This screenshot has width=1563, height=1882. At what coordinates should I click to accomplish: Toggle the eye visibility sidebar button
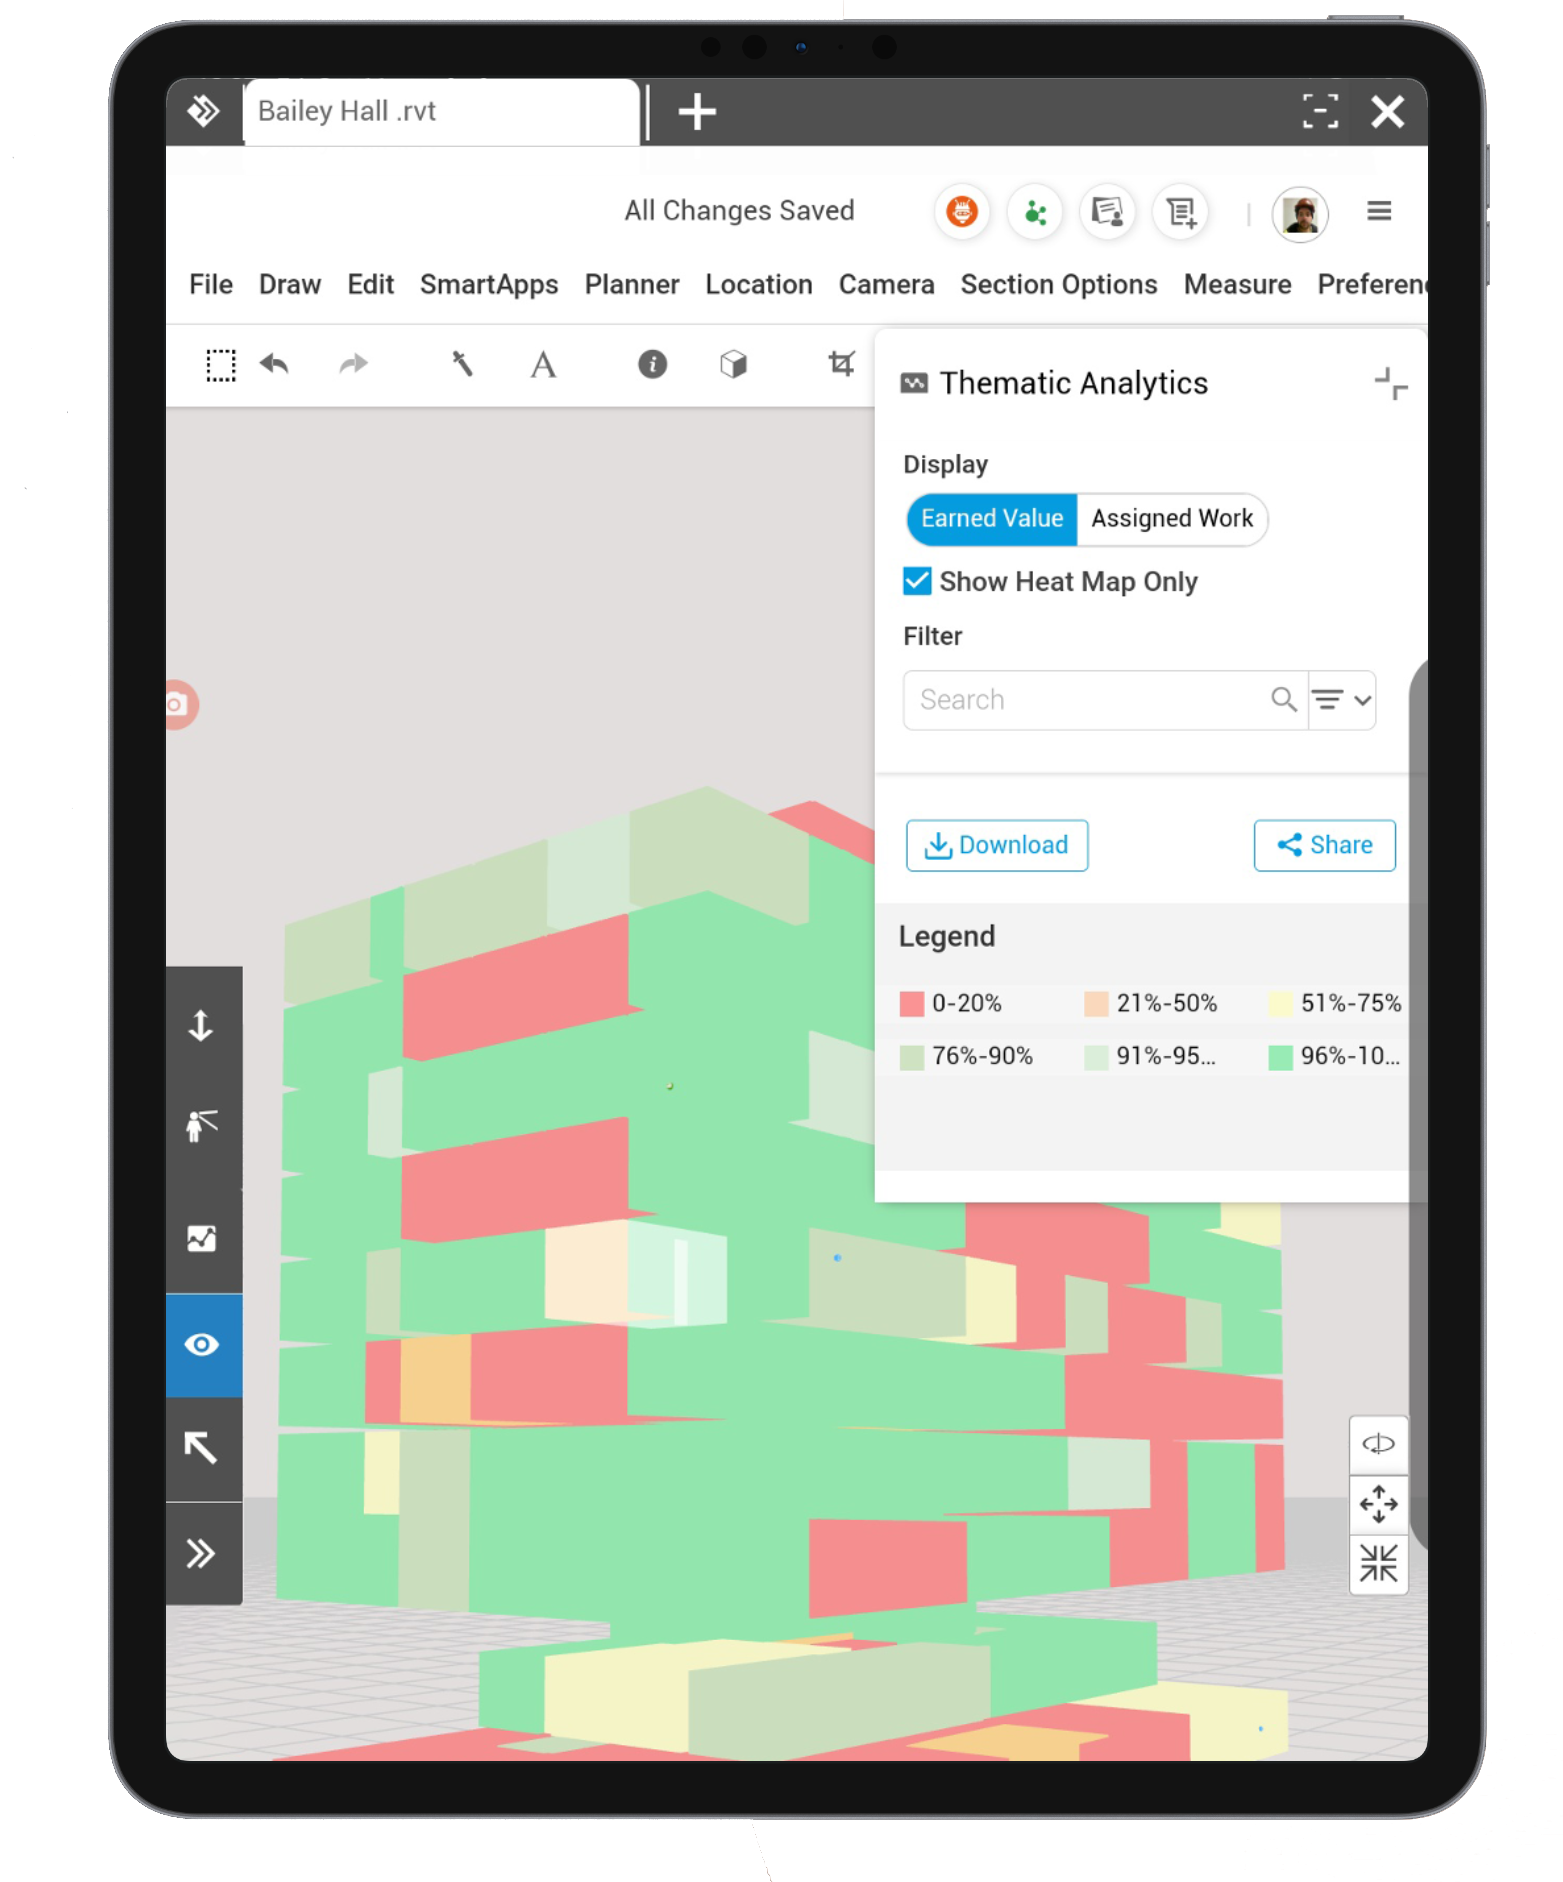202,1345
